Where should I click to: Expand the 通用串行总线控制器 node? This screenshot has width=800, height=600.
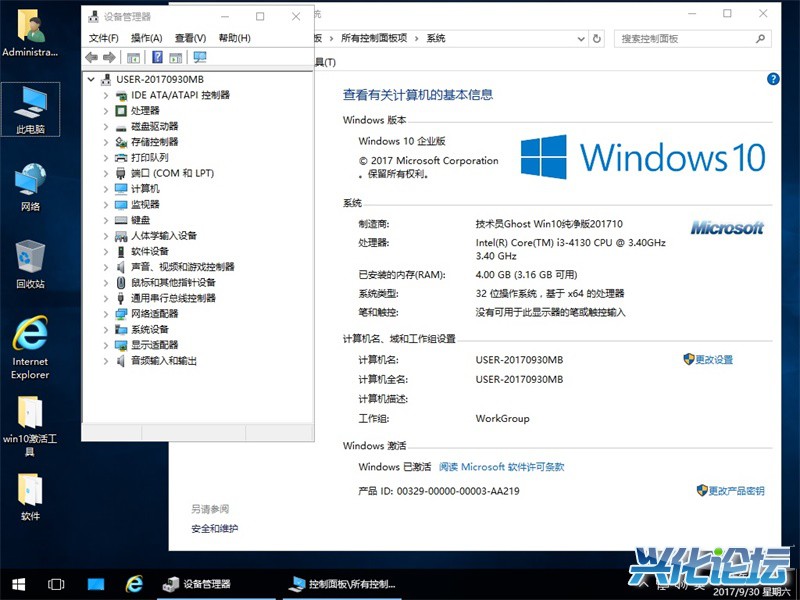pos(106,298)
